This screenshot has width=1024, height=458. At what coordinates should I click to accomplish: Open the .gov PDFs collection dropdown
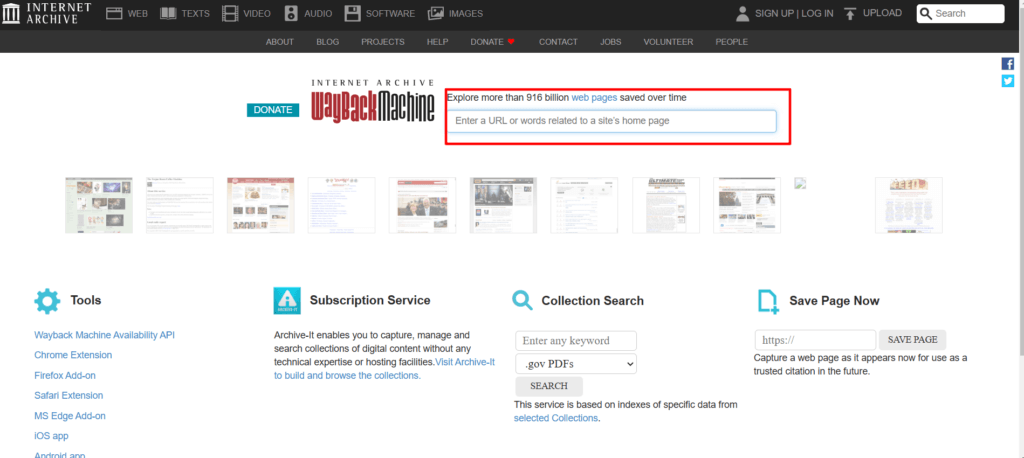point(576,363)
